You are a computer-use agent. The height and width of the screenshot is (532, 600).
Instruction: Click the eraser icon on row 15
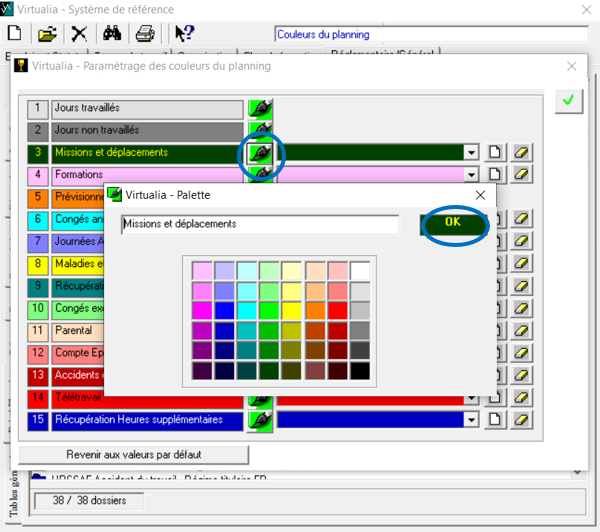click(521, 420)
